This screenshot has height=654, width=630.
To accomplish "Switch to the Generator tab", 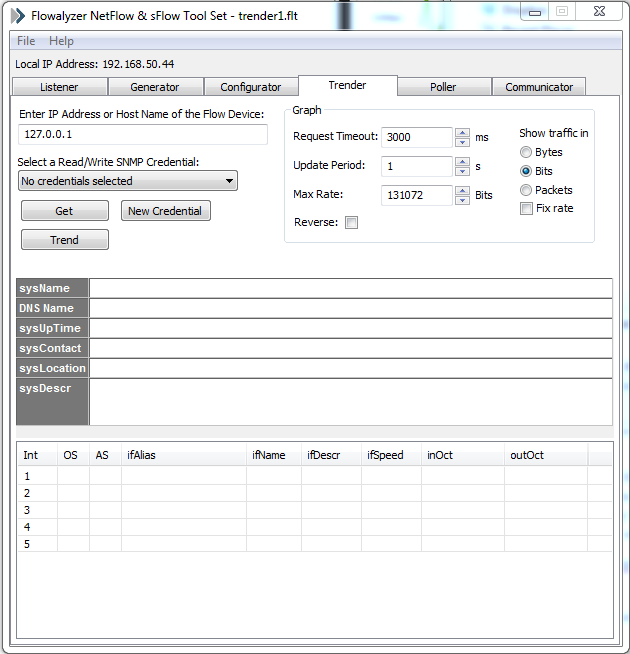I will [x=155, y=87].
